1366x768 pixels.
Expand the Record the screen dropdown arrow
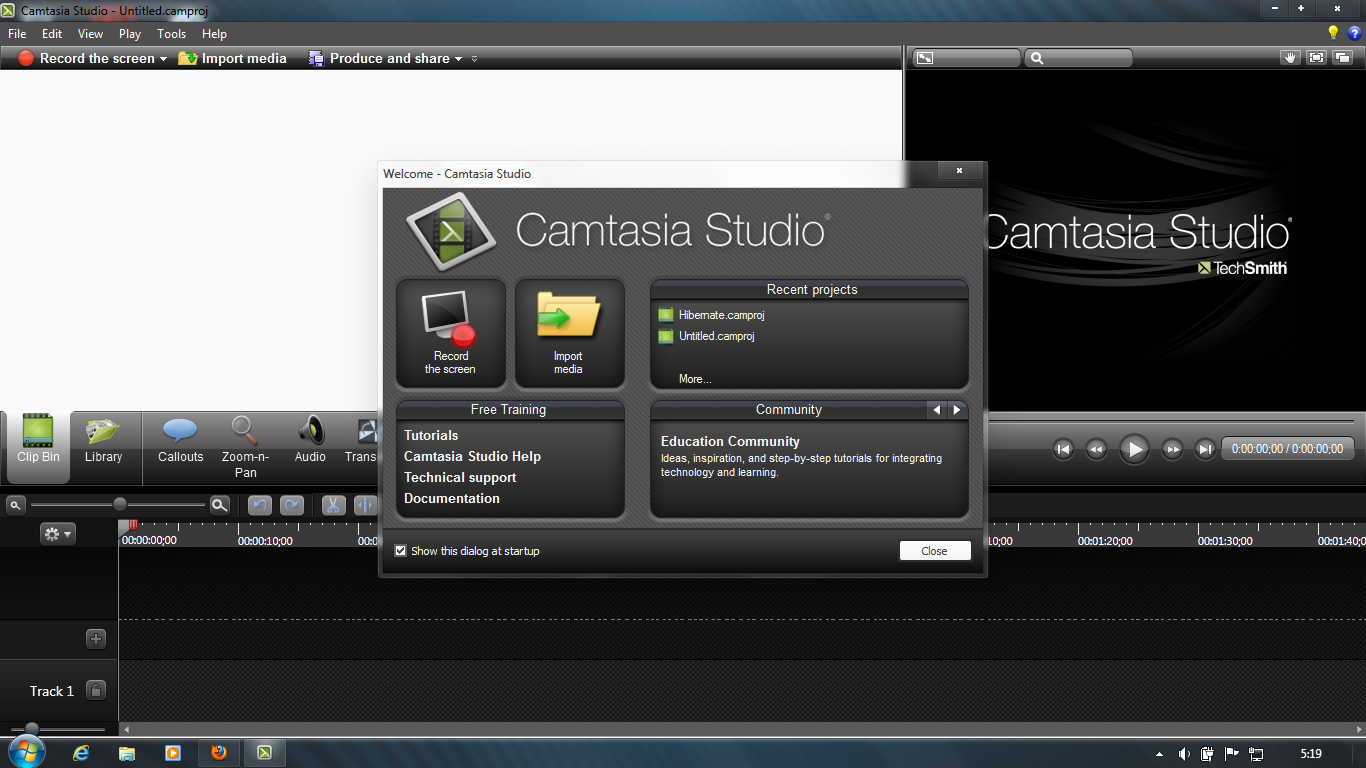pyautogui.click(x=163, y=59)
